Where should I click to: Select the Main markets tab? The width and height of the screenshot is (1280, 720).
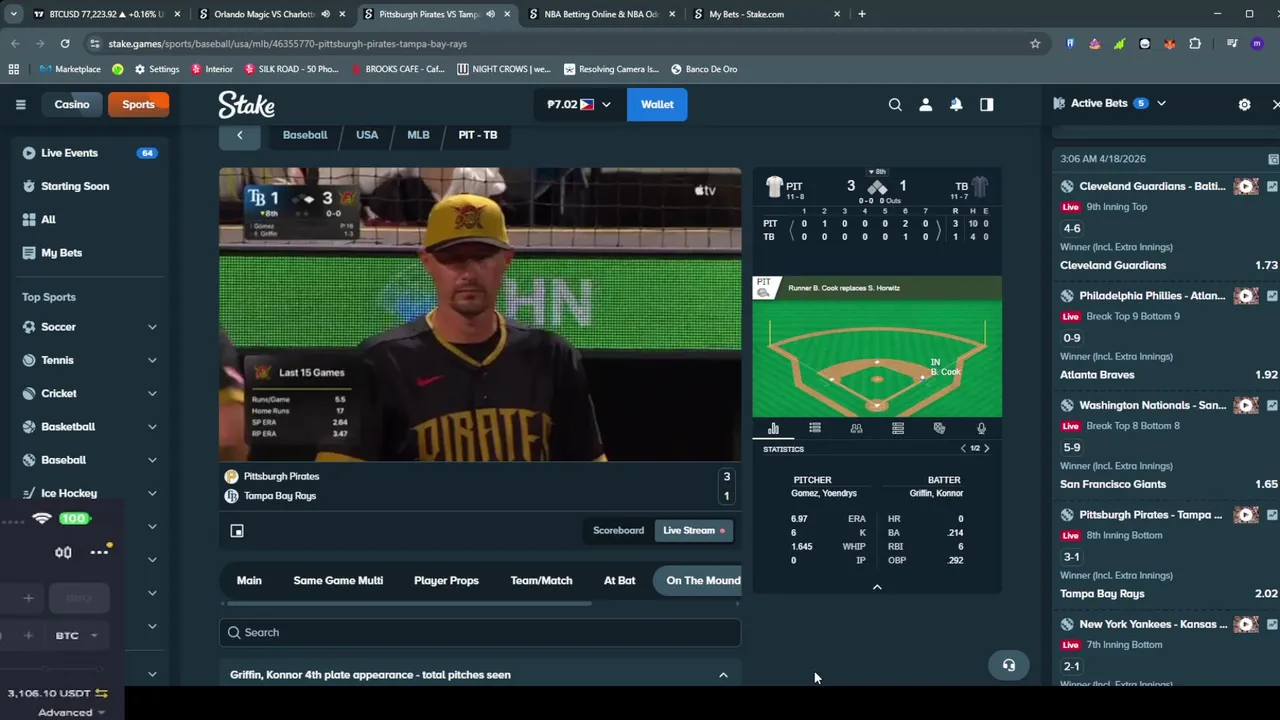coord(249,580)
